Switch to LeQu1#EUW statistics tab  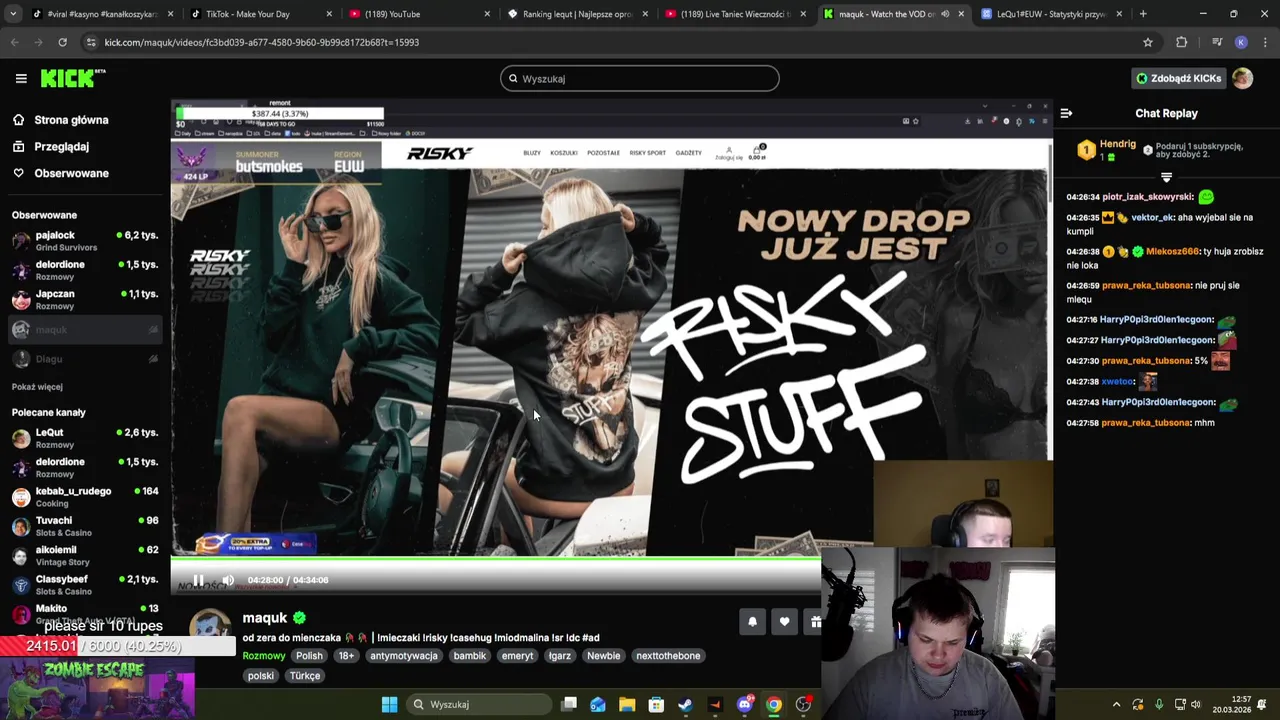point(1050,14)
